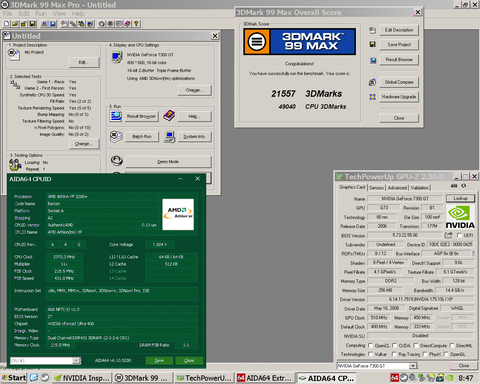Viewport: 480px width, 384px height.
Task: Click the Change button under Display and CPU Settings
Action: tap(194, 90)
